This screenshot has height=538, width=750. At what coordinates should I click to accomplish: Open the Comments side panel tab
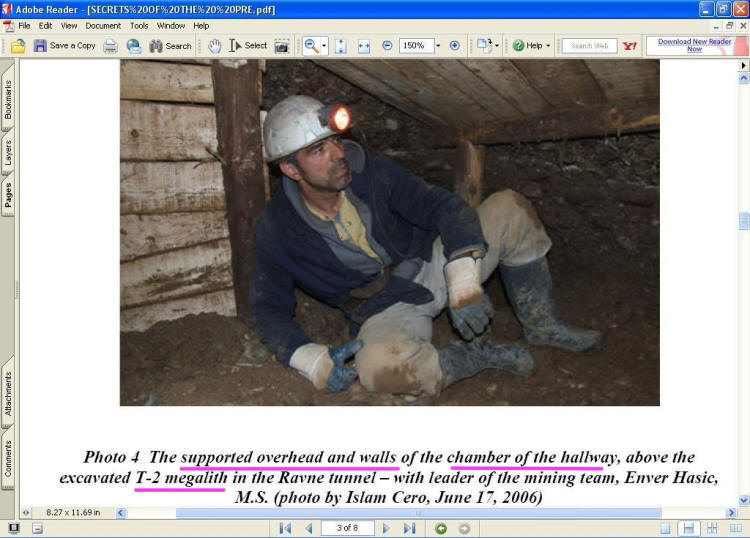click(8, 458)
